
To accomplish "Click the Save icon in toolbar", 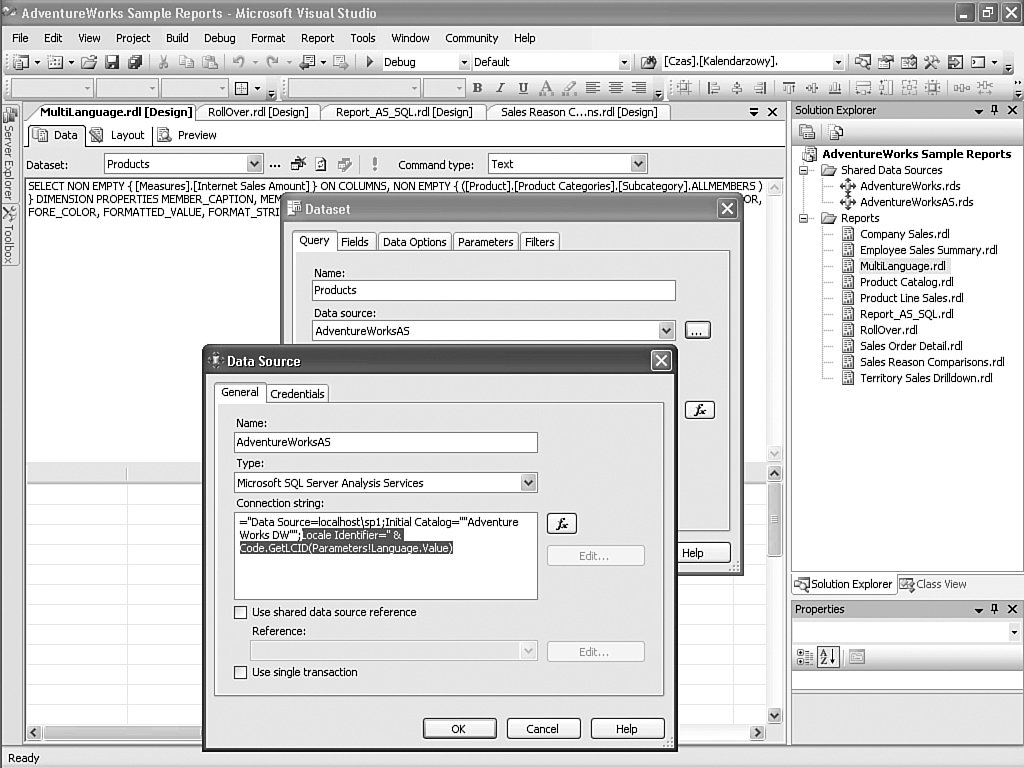I will click(x=112, y=62).
